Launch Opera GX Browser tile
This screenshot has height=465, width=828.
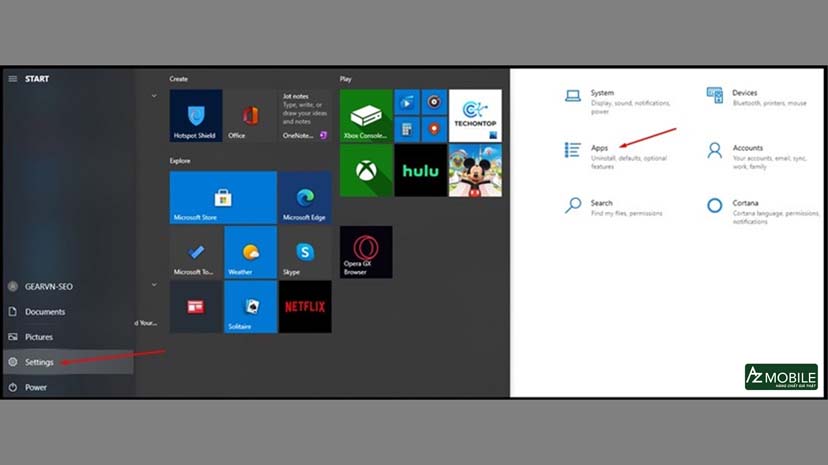[x=365, y=252]
